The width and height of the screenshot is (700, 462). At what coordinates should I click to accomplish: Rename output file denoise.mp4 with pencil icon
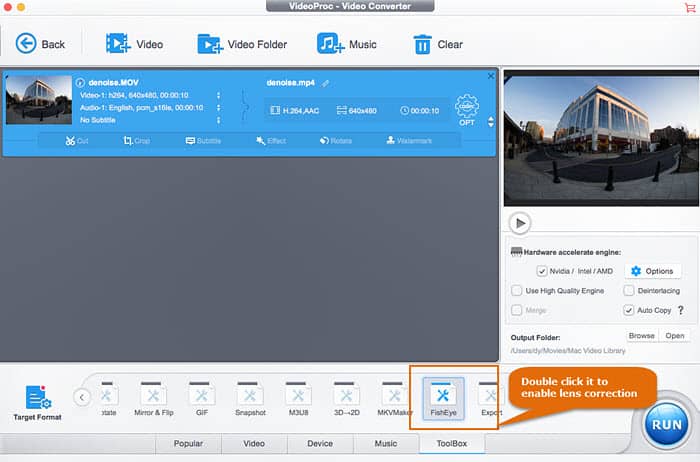[x=325, y=83]
